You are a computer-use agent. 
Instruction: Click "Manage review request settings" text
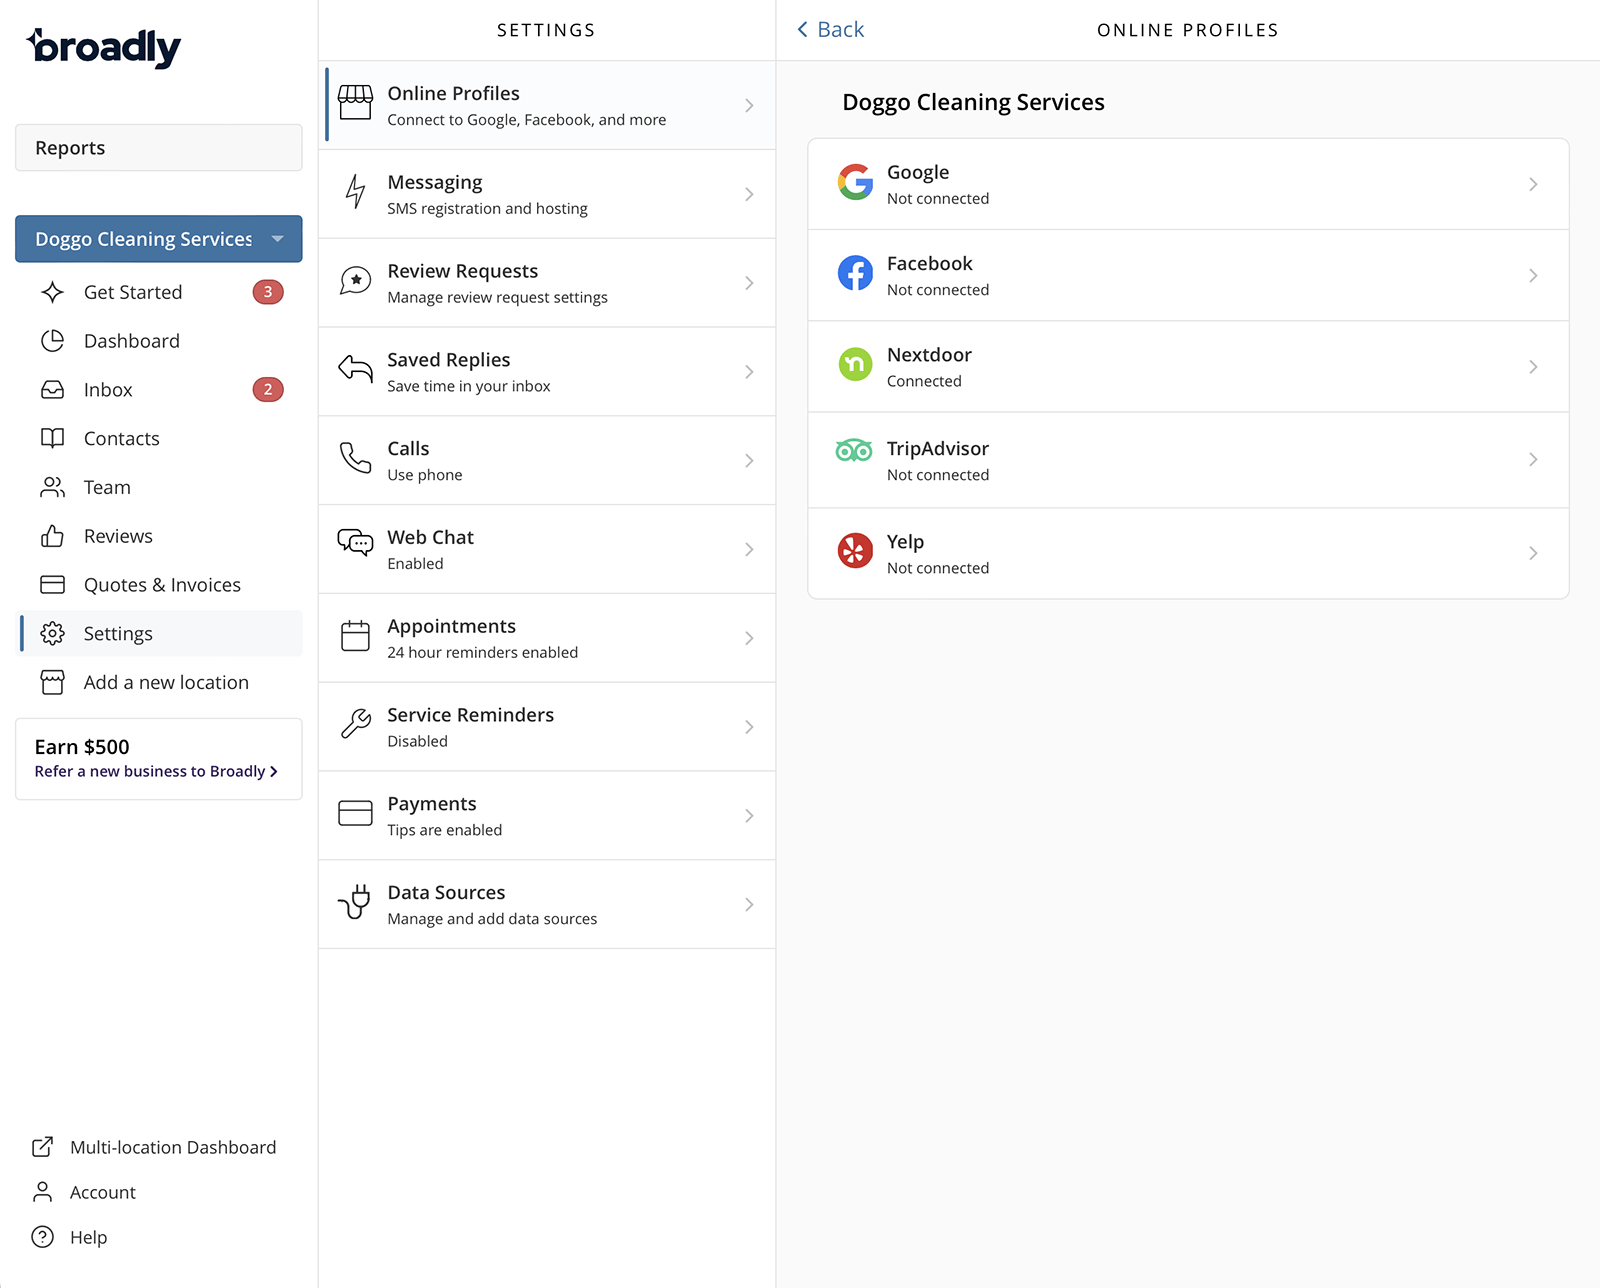click(x=497, y=297)
